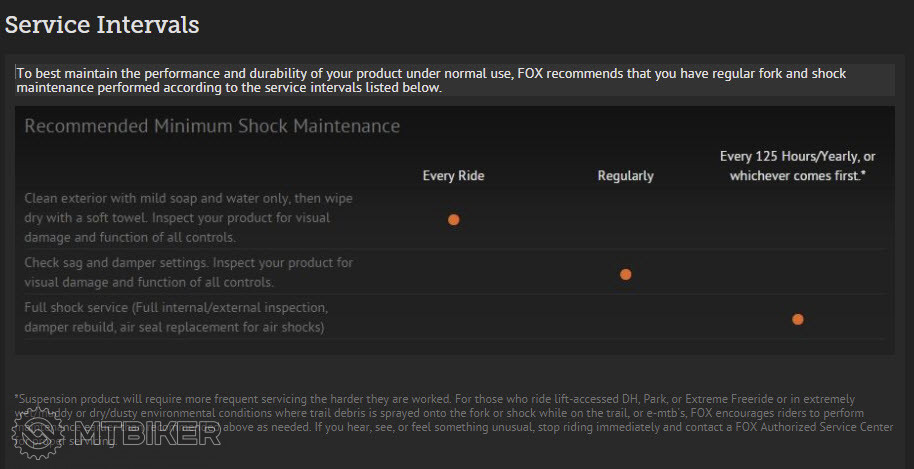Click the orange dot under Every 125 Hours/Yearly
The width and height of the screenshot is (914, 469).
(798, 319)
